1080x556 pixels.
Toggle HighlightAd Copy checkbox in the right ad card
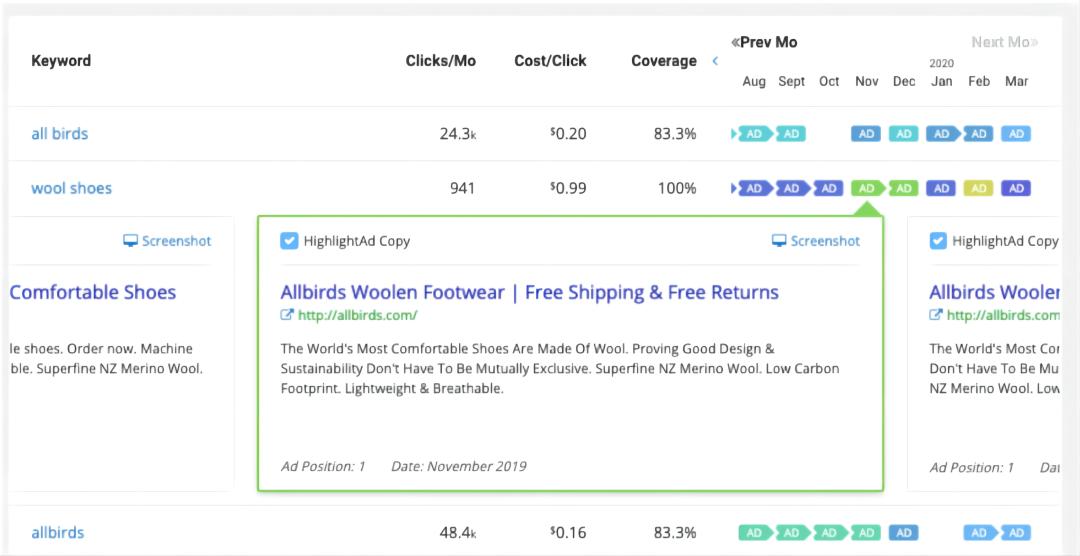tap(938, 241)
